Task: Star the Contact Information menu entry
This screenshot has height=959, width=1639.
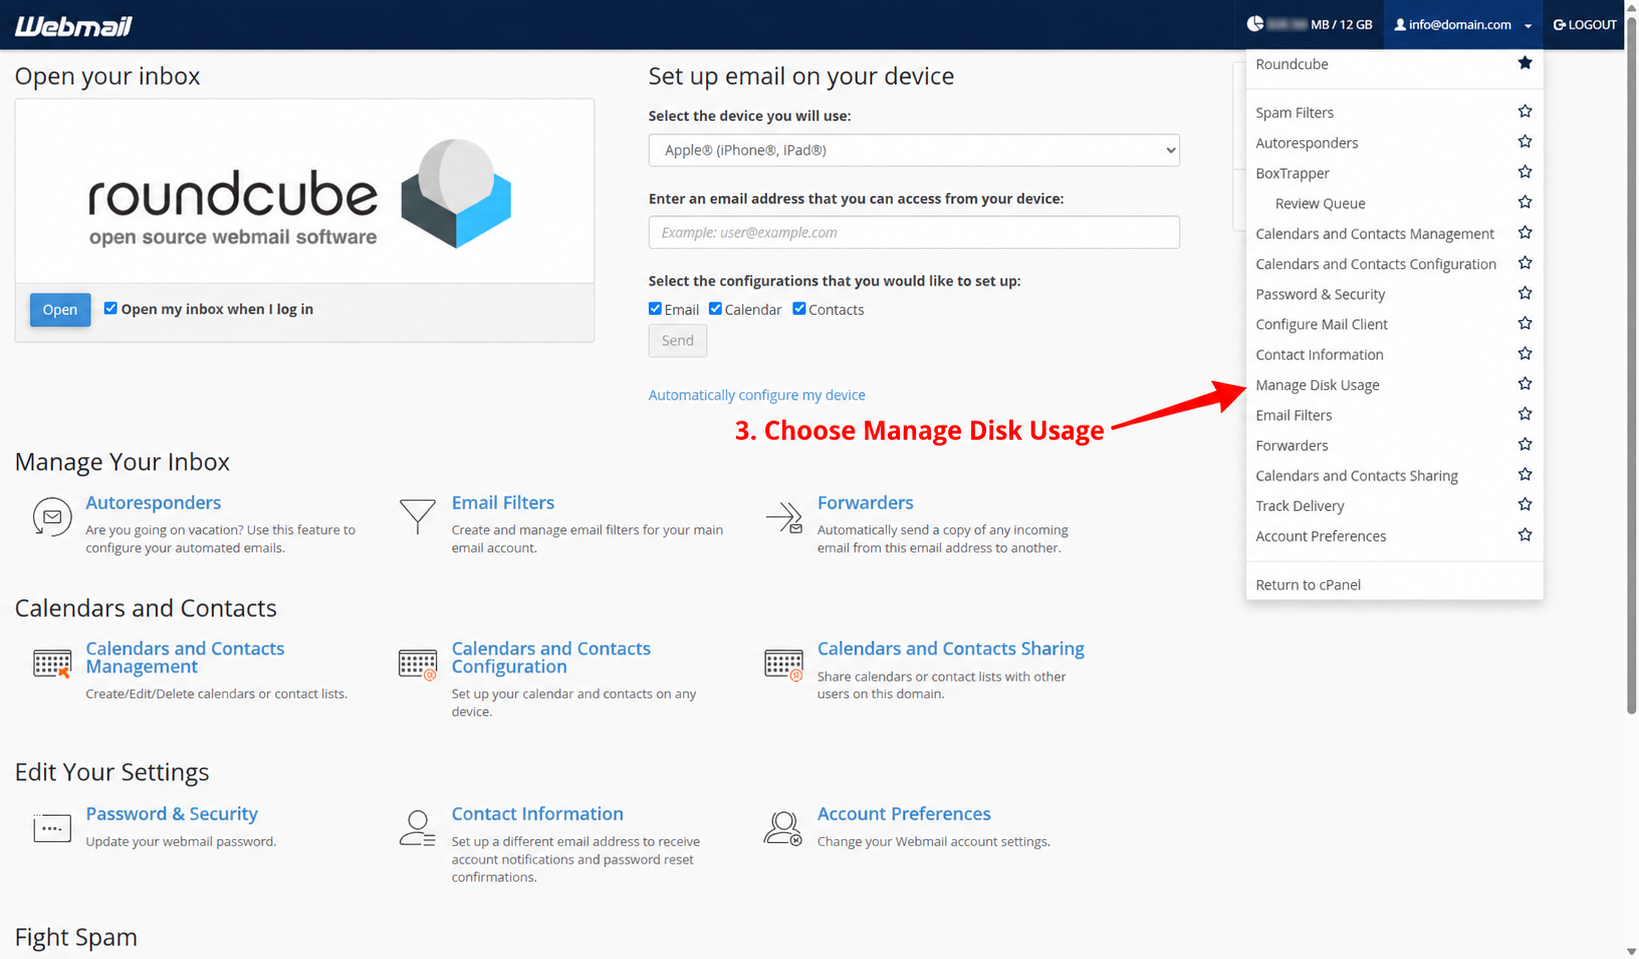Action: pyautogui.click(x=1524, y=353)
